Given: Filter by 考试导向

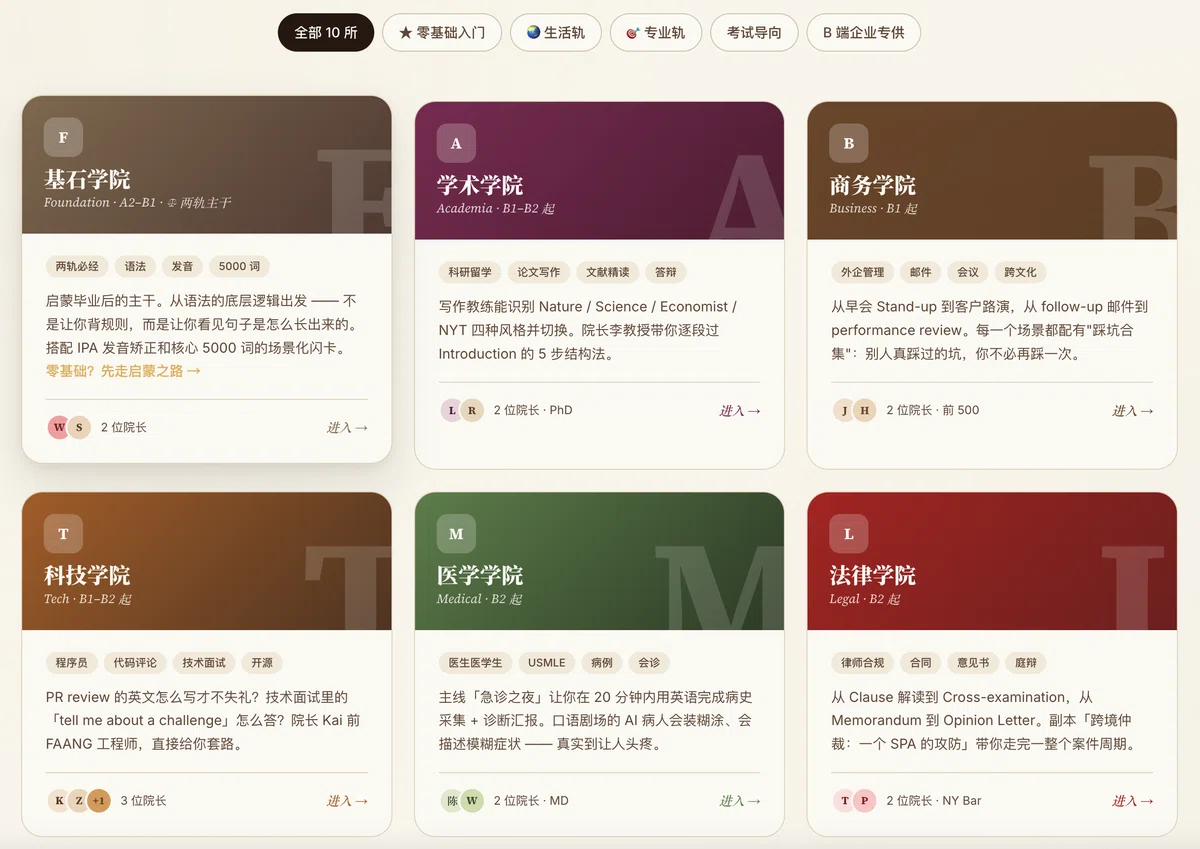Looking at the screenshot, I should coord(754,32).
